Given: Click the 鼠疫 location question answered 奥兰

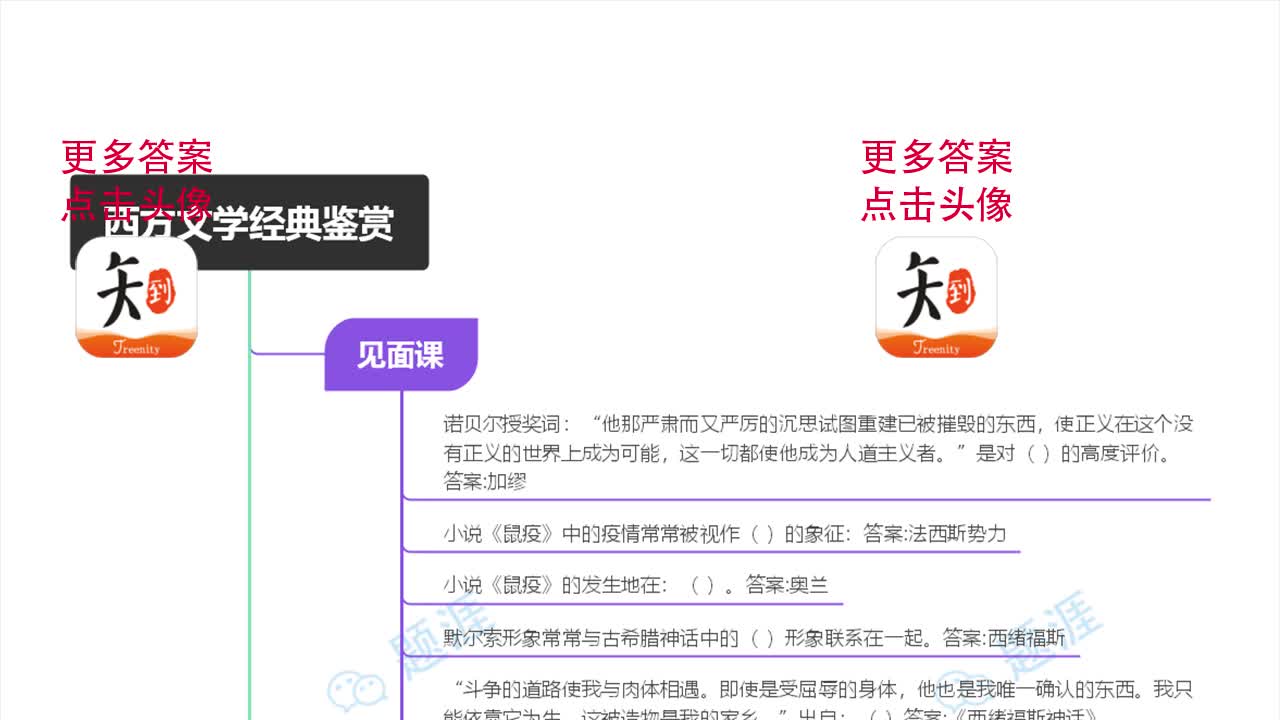Looking at the screenshot, I should click(x=636, y=585).
